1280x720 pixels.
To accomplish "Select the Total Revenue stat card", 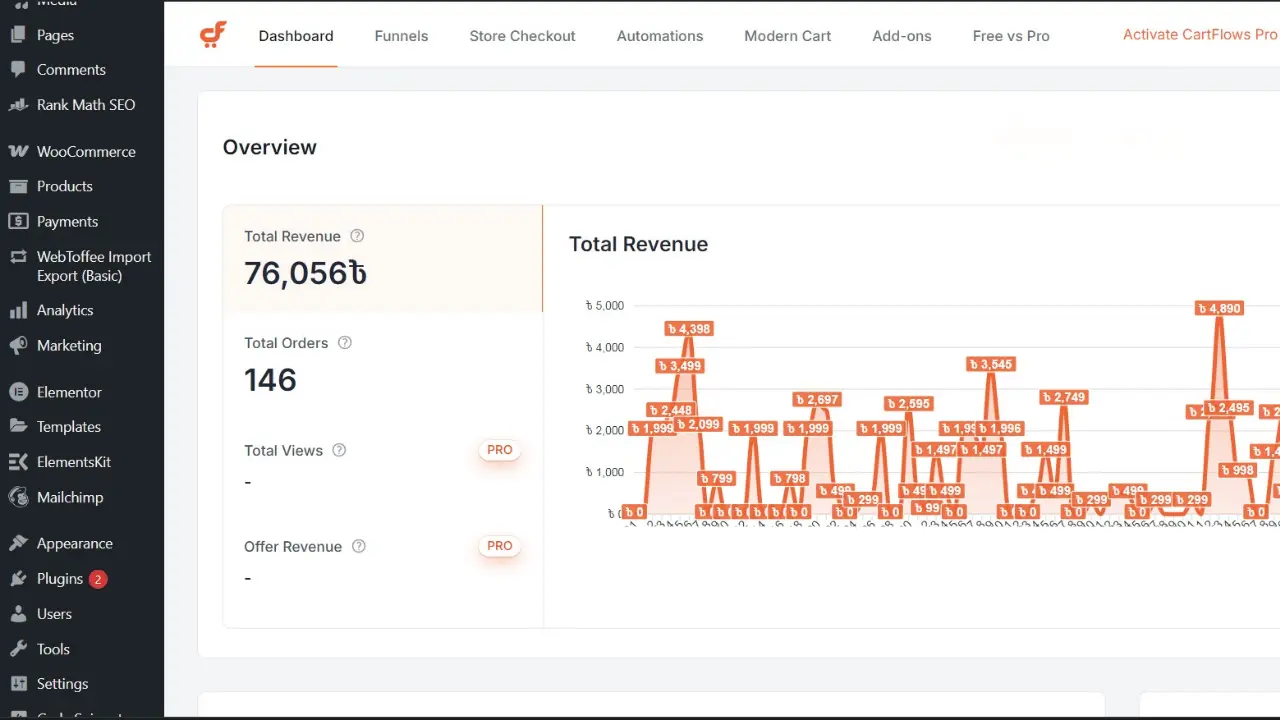I will [382, 259].
